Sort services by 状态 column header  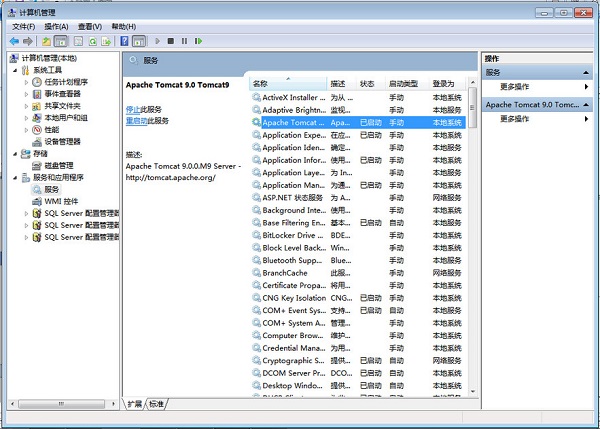click(x=367, y=83)
